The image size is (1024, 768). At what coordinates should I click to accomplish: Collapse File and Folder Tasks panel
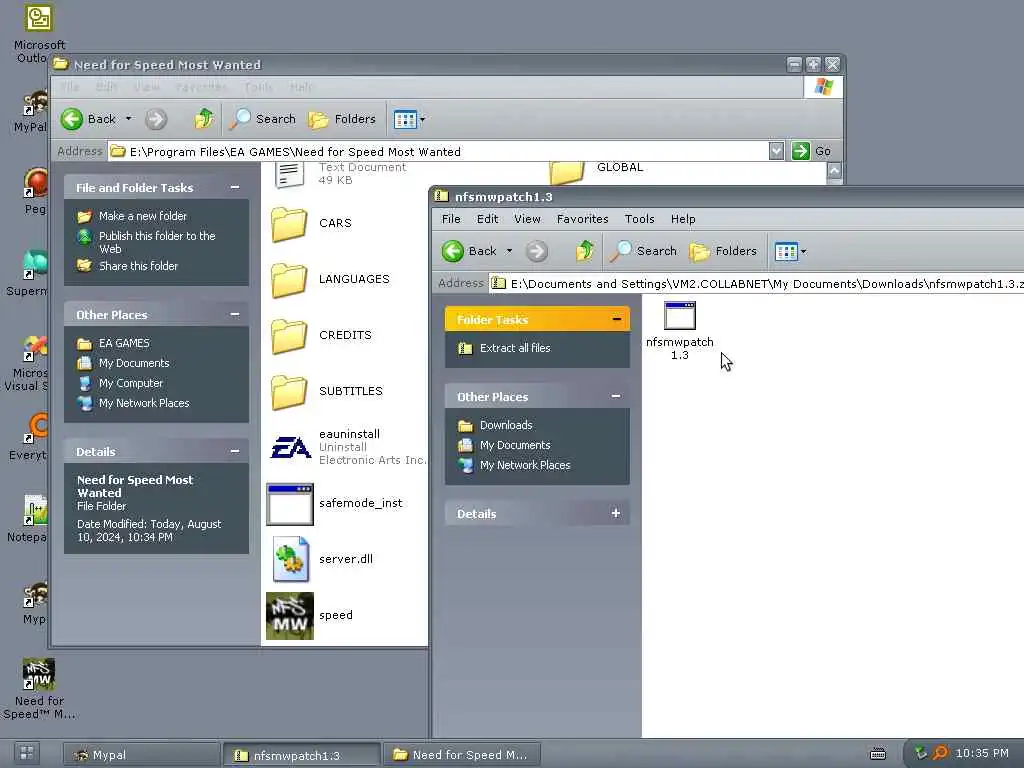235,187
